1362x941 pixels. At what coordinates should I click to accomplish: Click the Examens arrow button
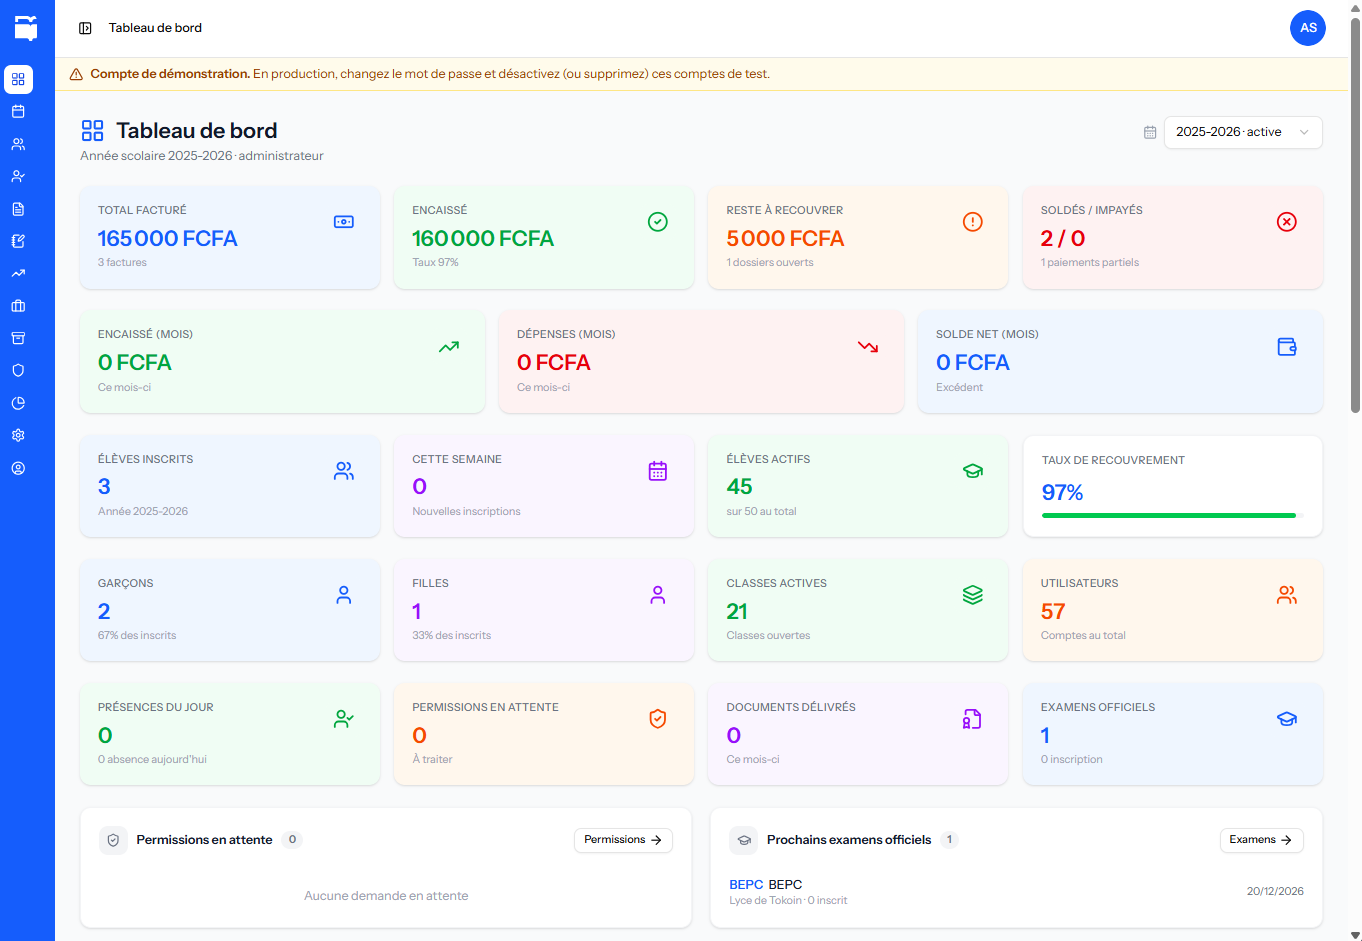(x=1262, y=840)
